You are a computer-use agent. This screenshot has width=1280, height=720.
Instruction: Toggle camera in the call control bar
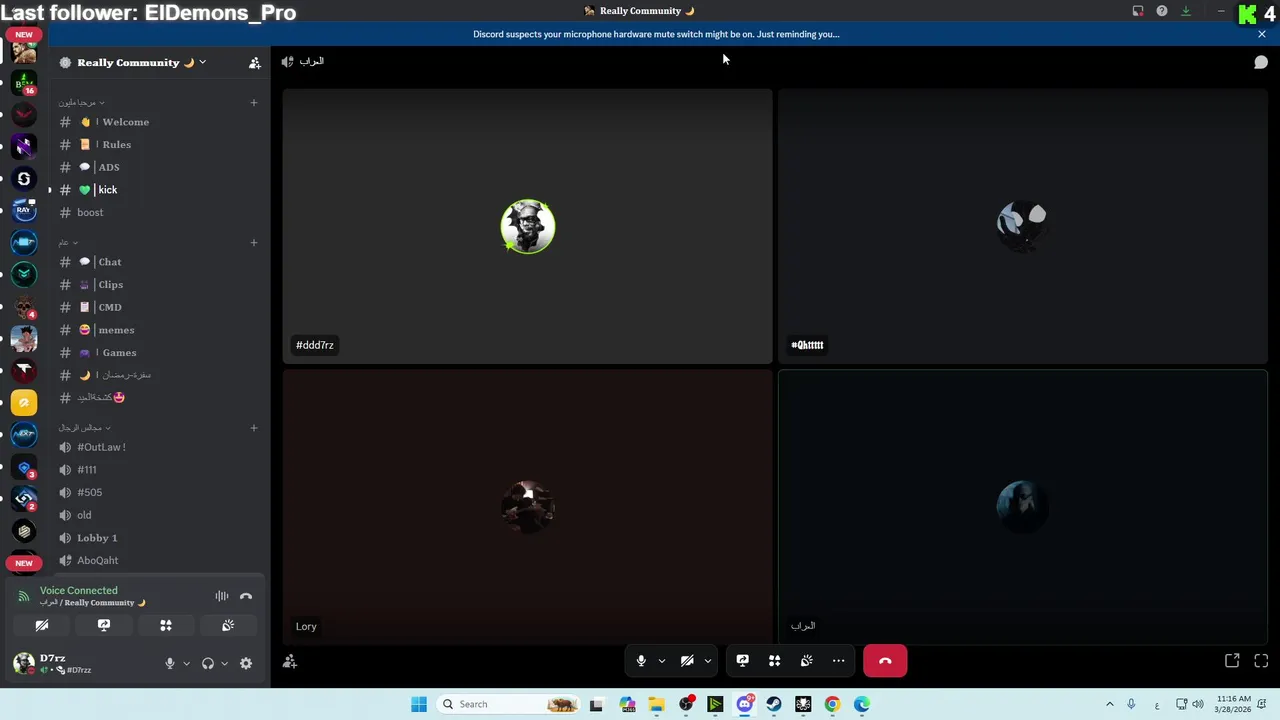[x=687, y=661]
